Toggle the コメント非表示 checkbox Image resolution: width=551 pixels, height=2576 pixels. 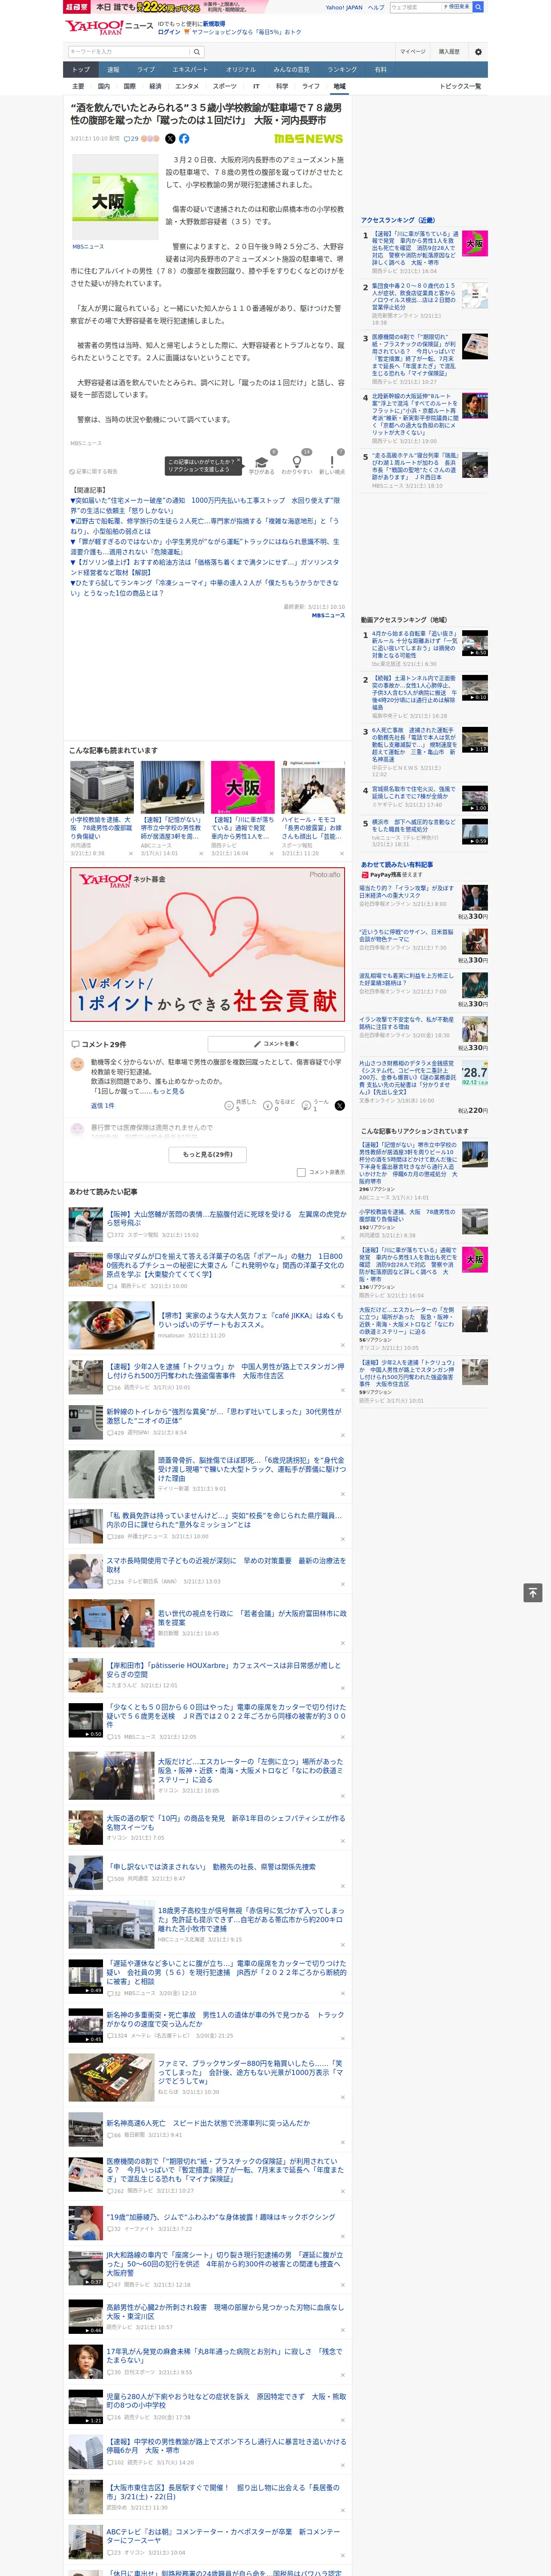301,1172
